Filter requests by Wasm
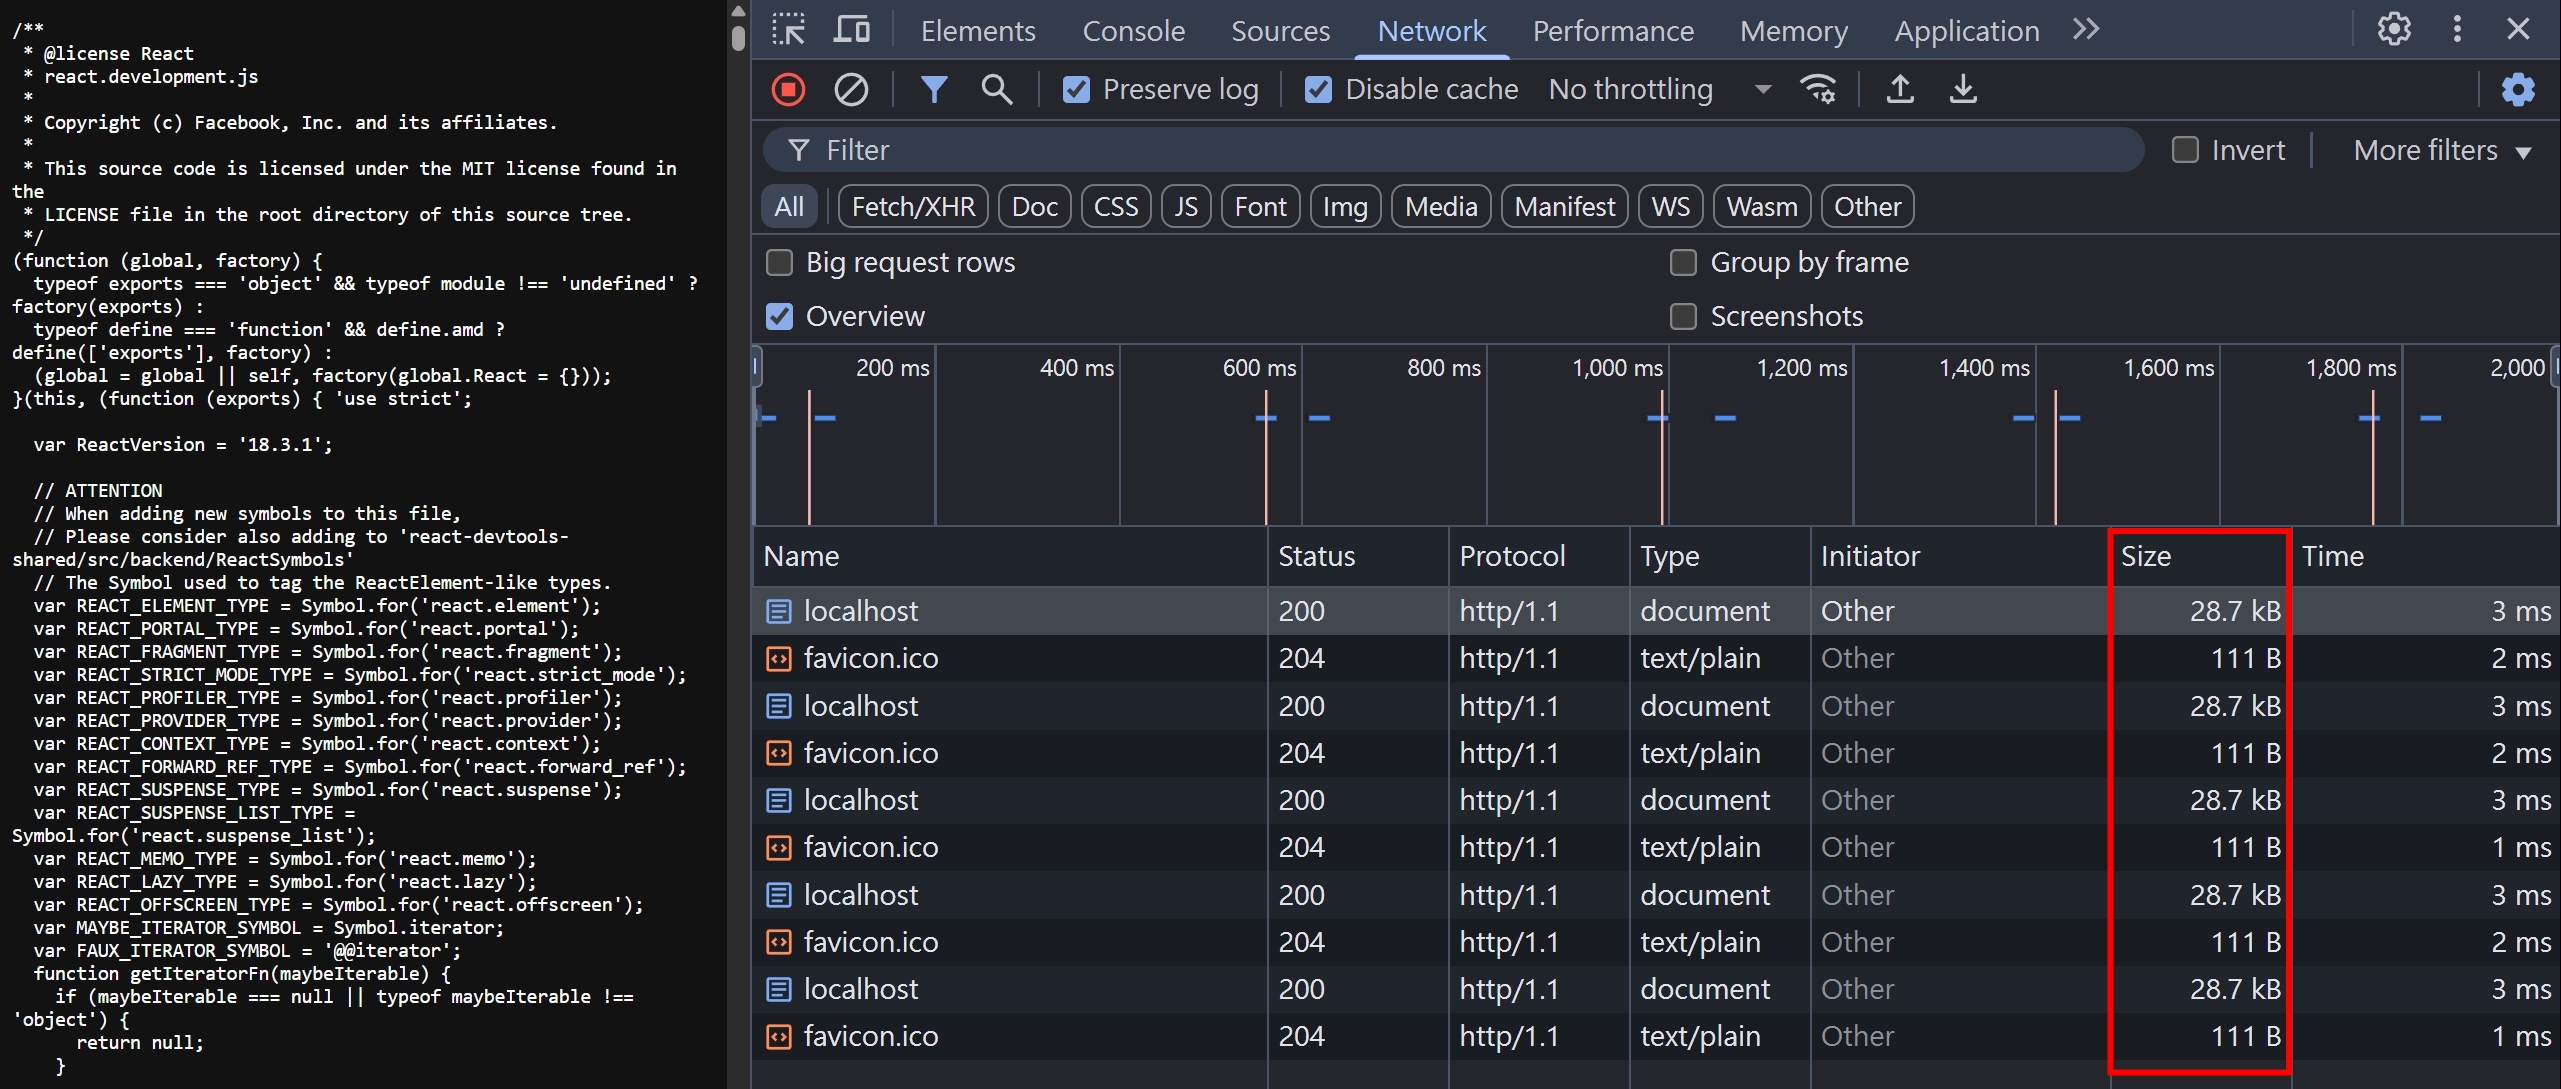This screenshot has width=2561, height=1089. 1762,207
